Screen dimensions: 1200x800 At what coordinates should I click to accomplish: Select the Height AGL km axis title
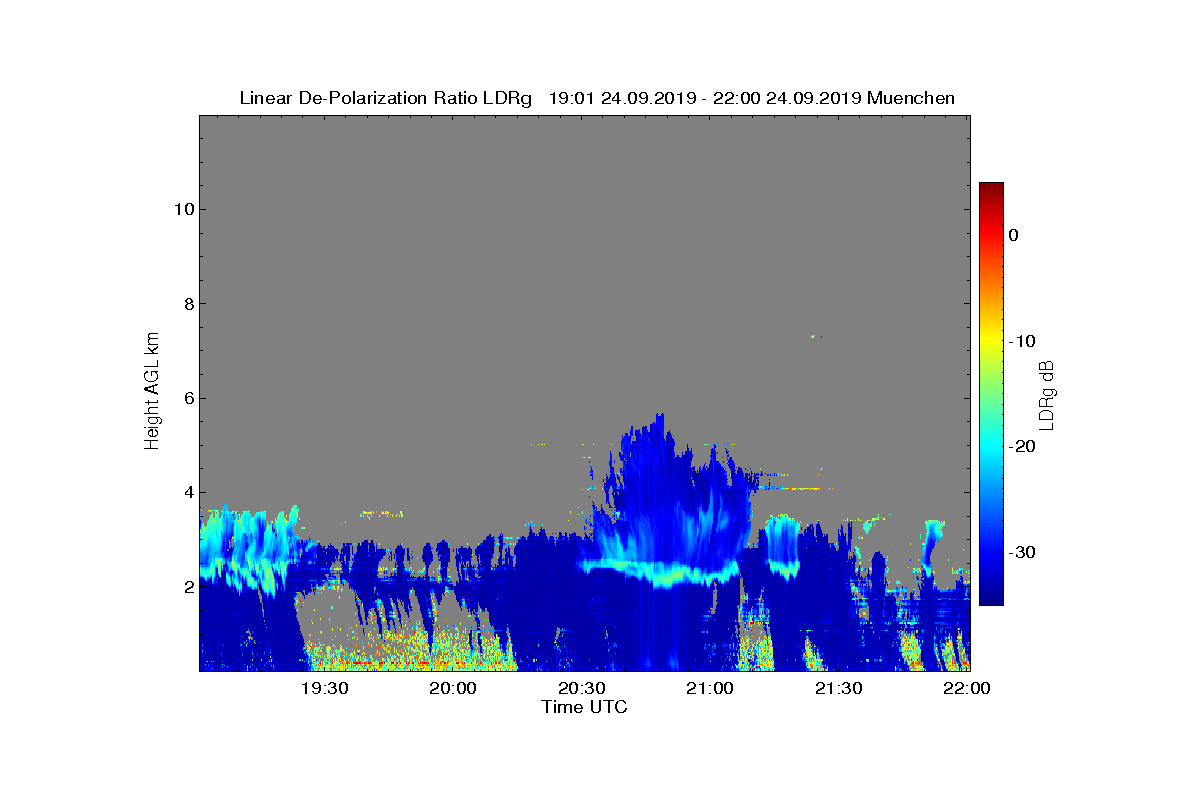click(152, 391)
